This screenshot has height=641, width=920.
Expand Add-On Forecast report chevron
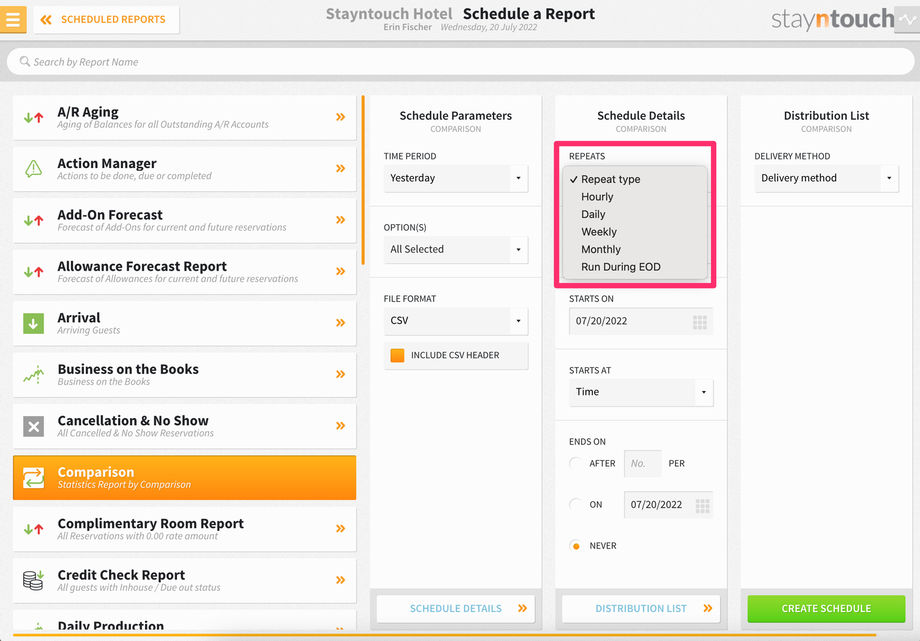click(340, 220)
